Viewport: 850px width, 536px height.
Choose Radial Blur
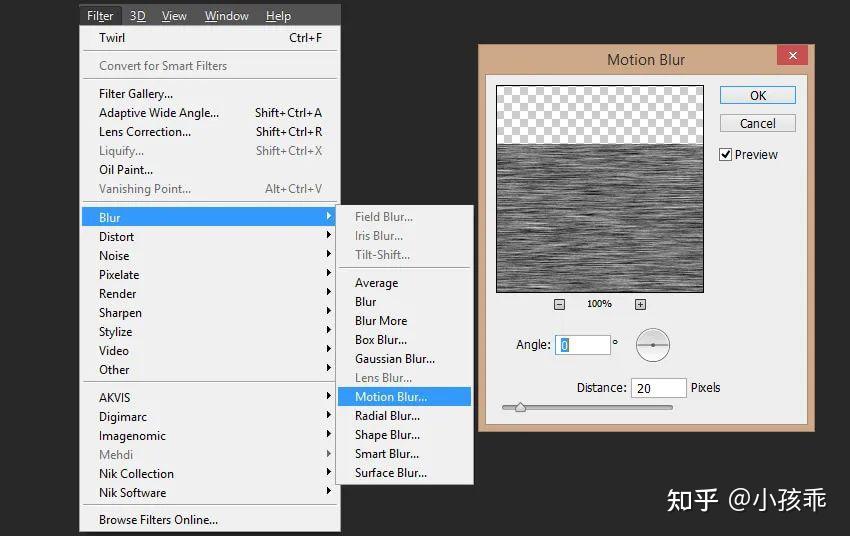click(404, 416)
